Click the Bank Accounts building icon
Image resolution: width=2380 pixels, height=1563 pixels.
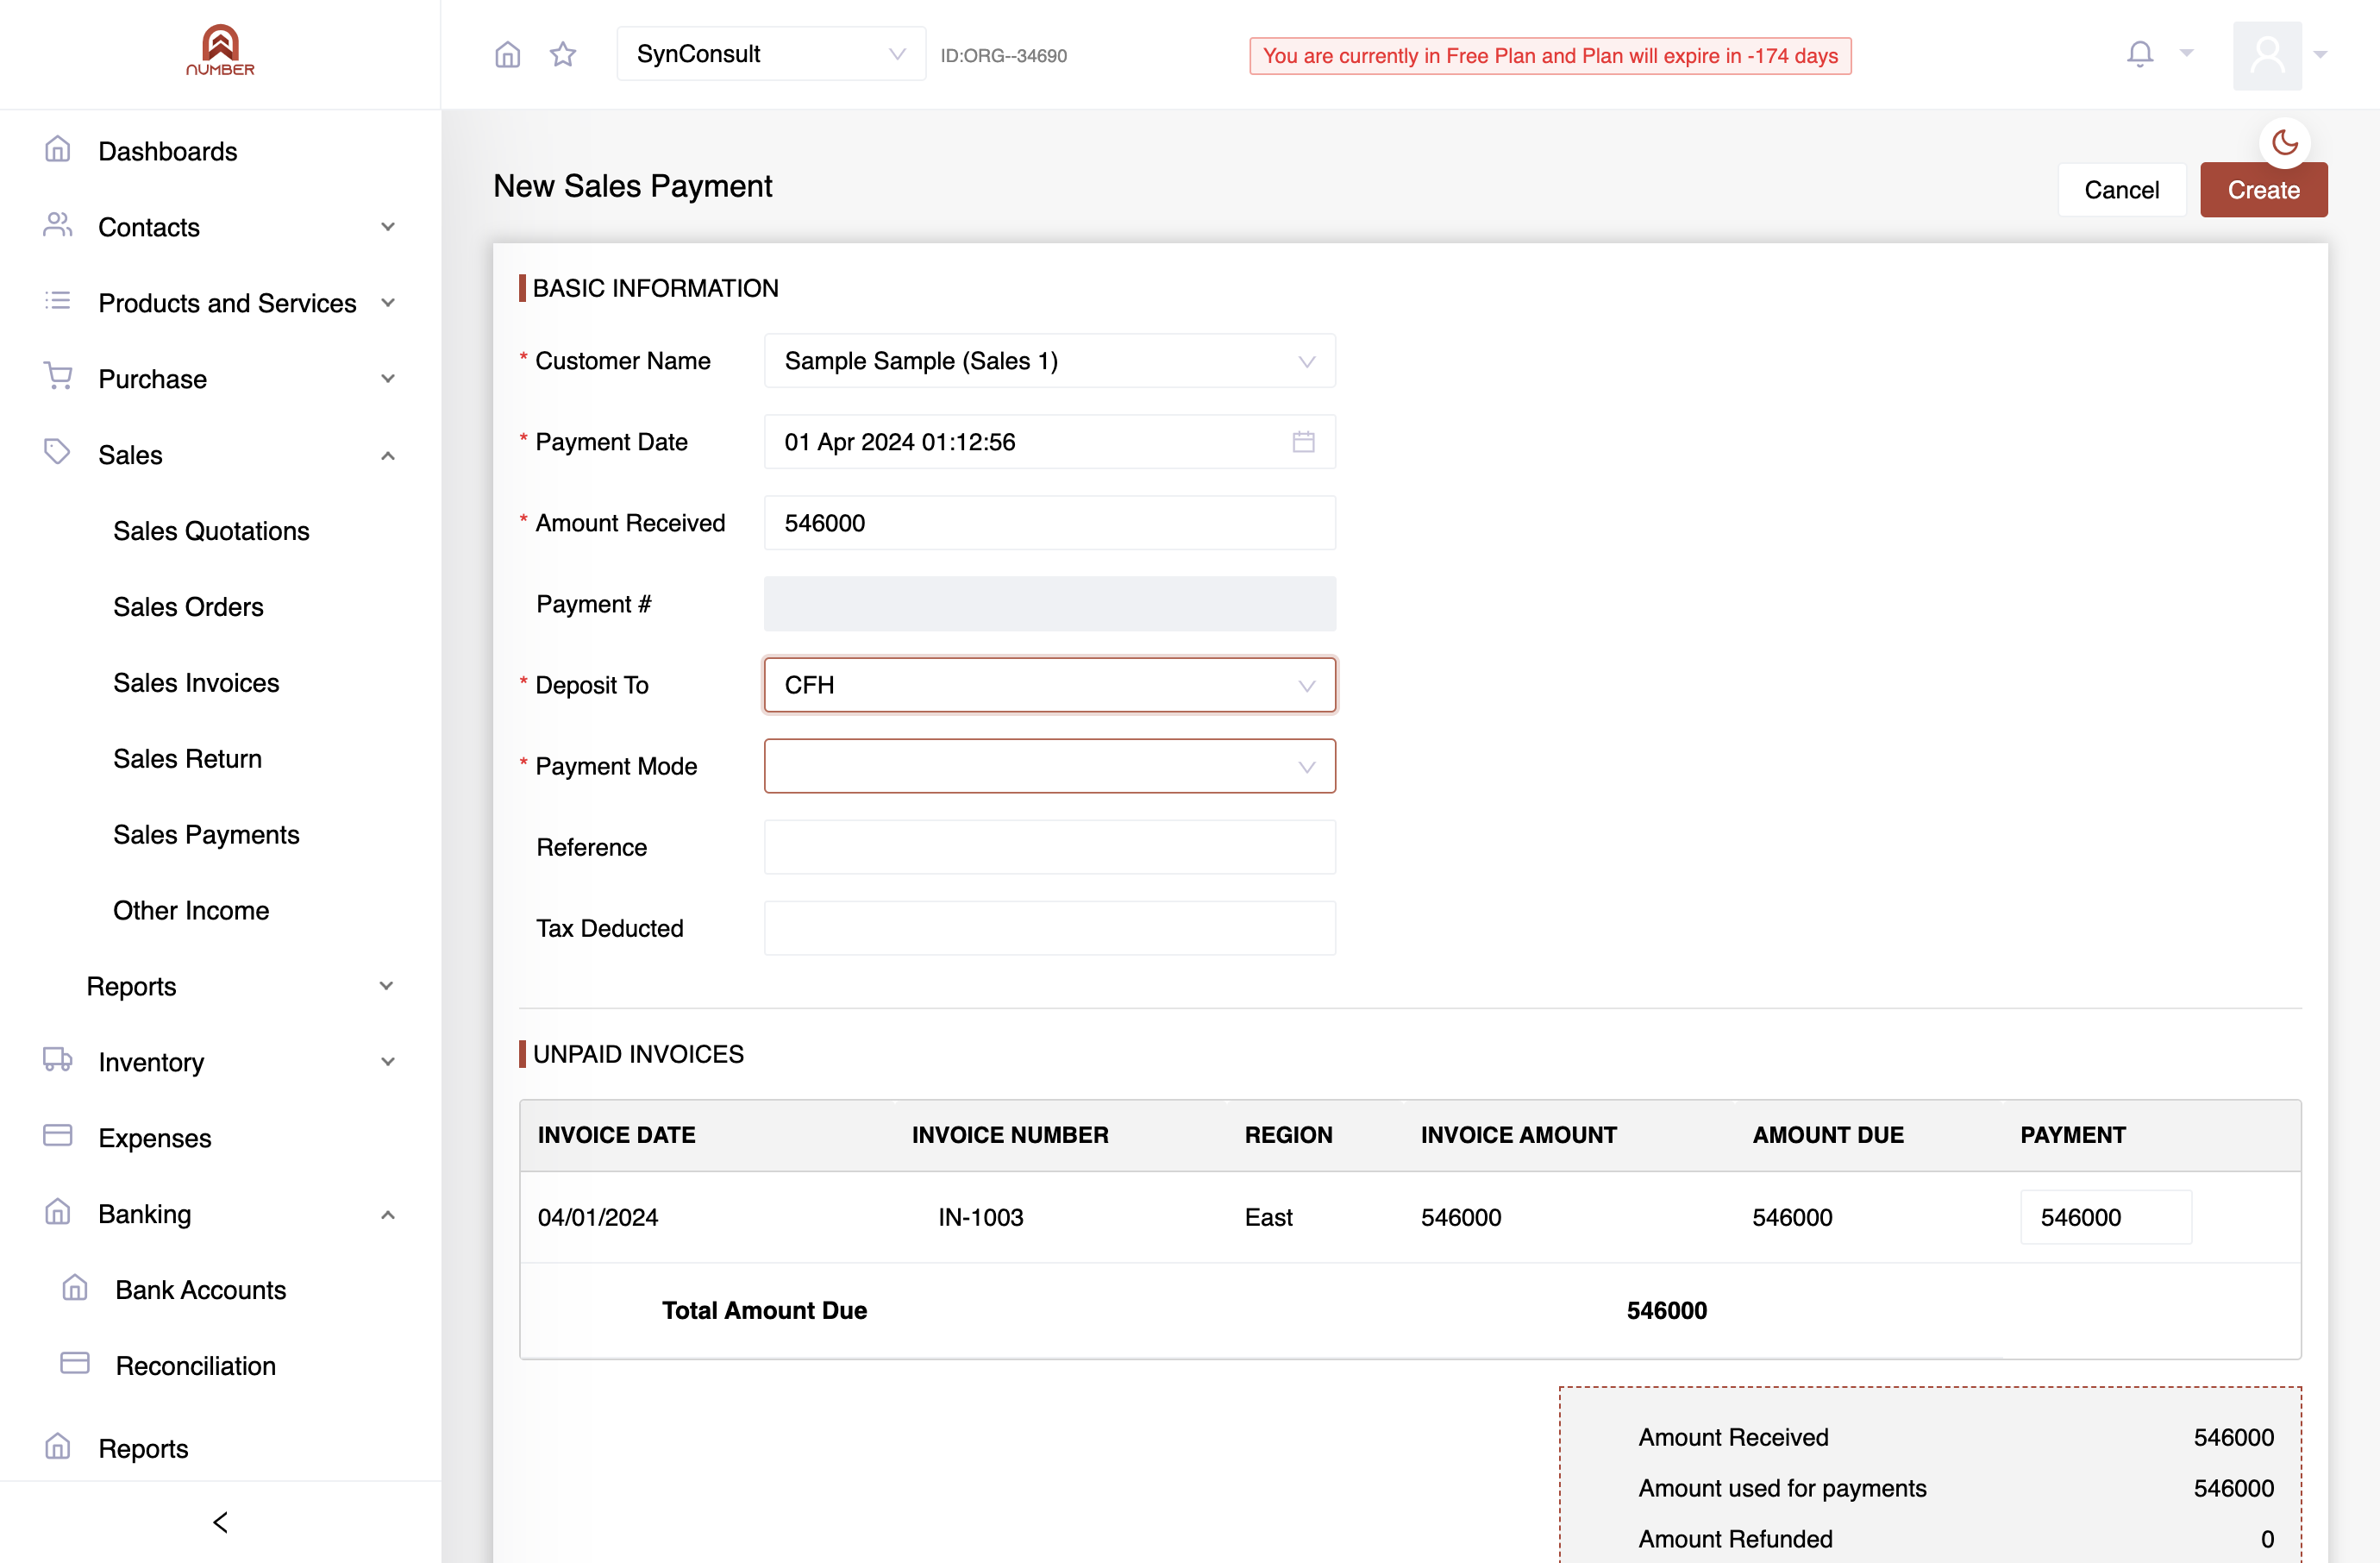pos(75,1288)
